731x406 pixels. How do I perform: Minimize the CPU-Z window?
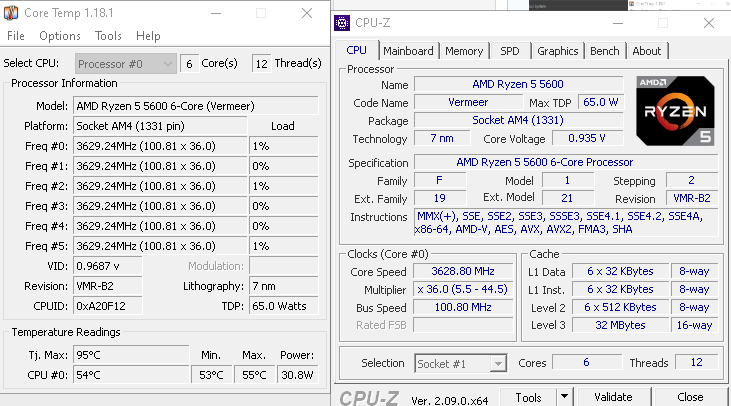coord(618,23)
